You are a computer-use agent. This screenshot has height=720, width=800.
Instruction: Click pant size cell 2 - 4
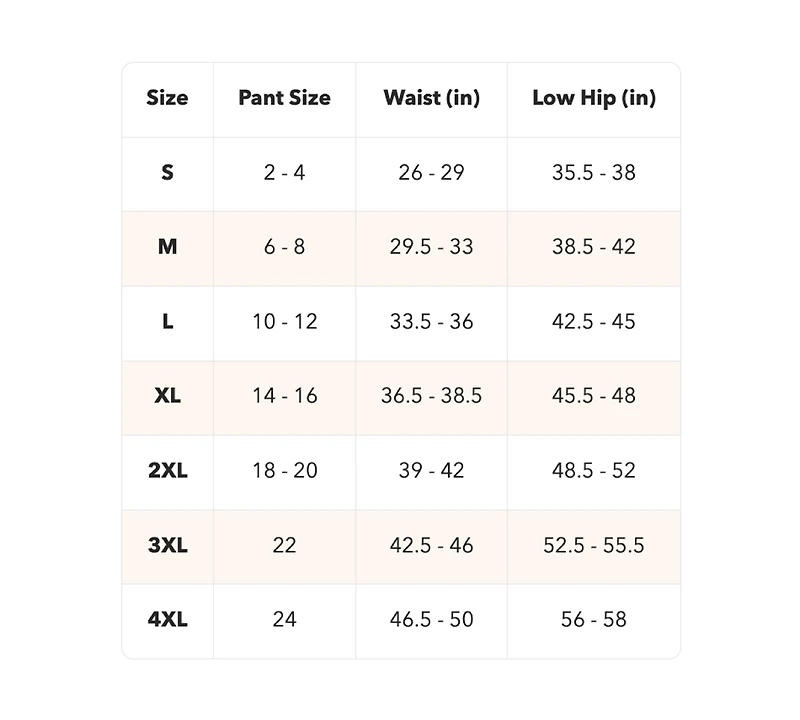(284, 173)
